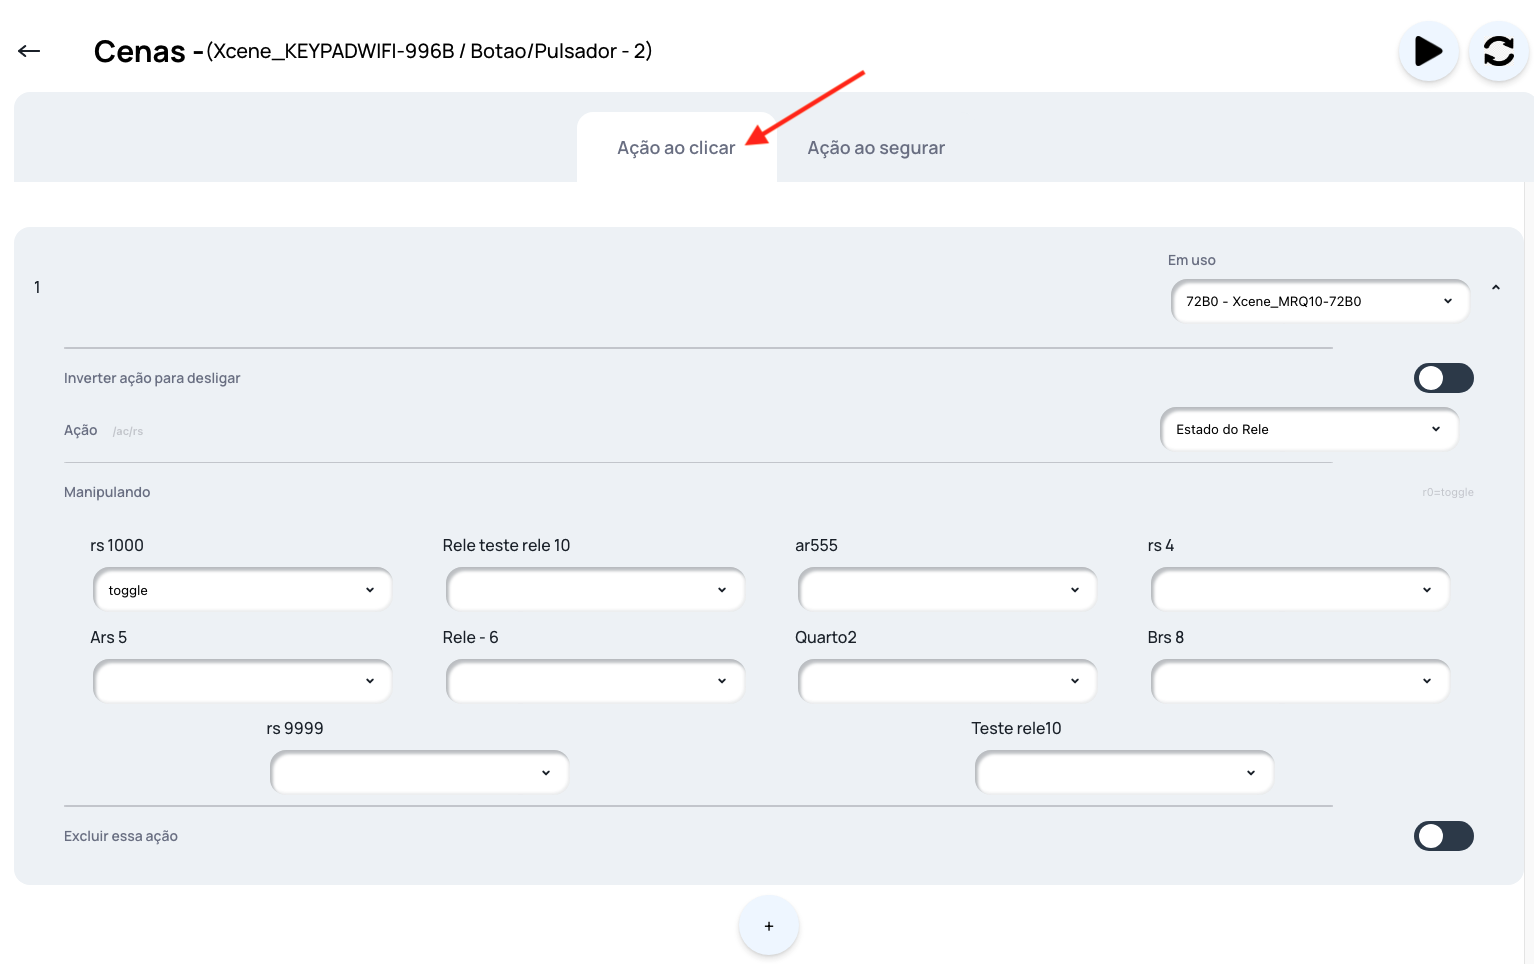This screenshot has height=964, width=1534.
Task: Open the rs 4 dropdown
Action: point(1299,590)
